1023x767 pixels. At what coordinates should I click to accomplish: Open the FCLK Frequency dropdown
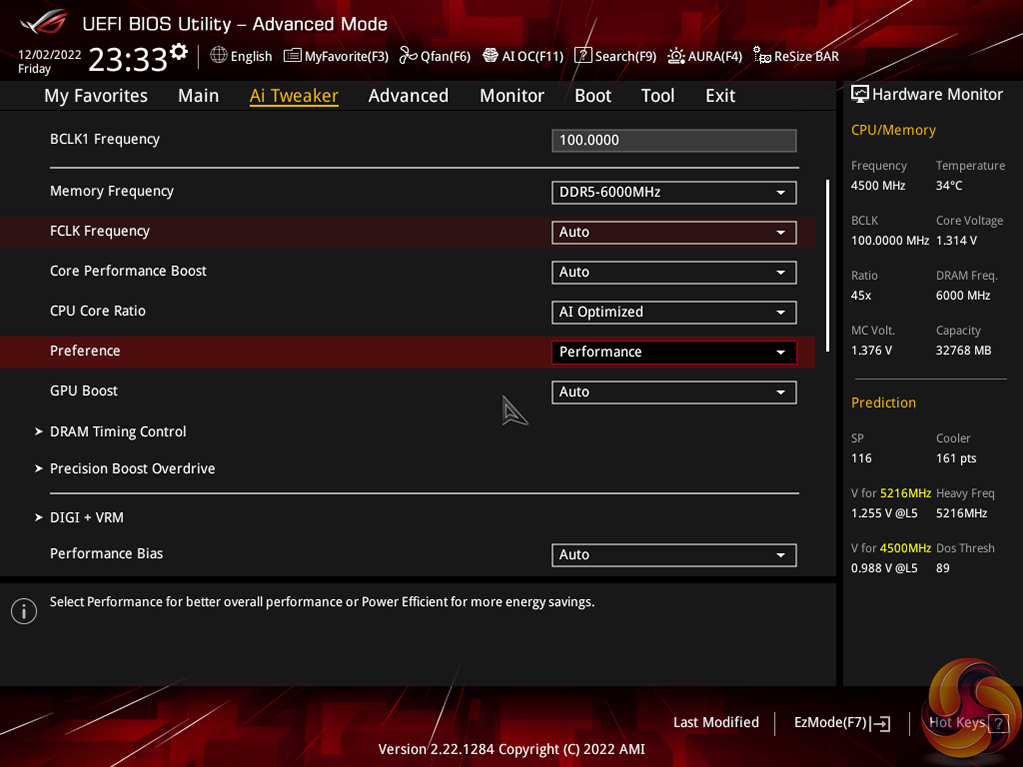coord(673,232)
